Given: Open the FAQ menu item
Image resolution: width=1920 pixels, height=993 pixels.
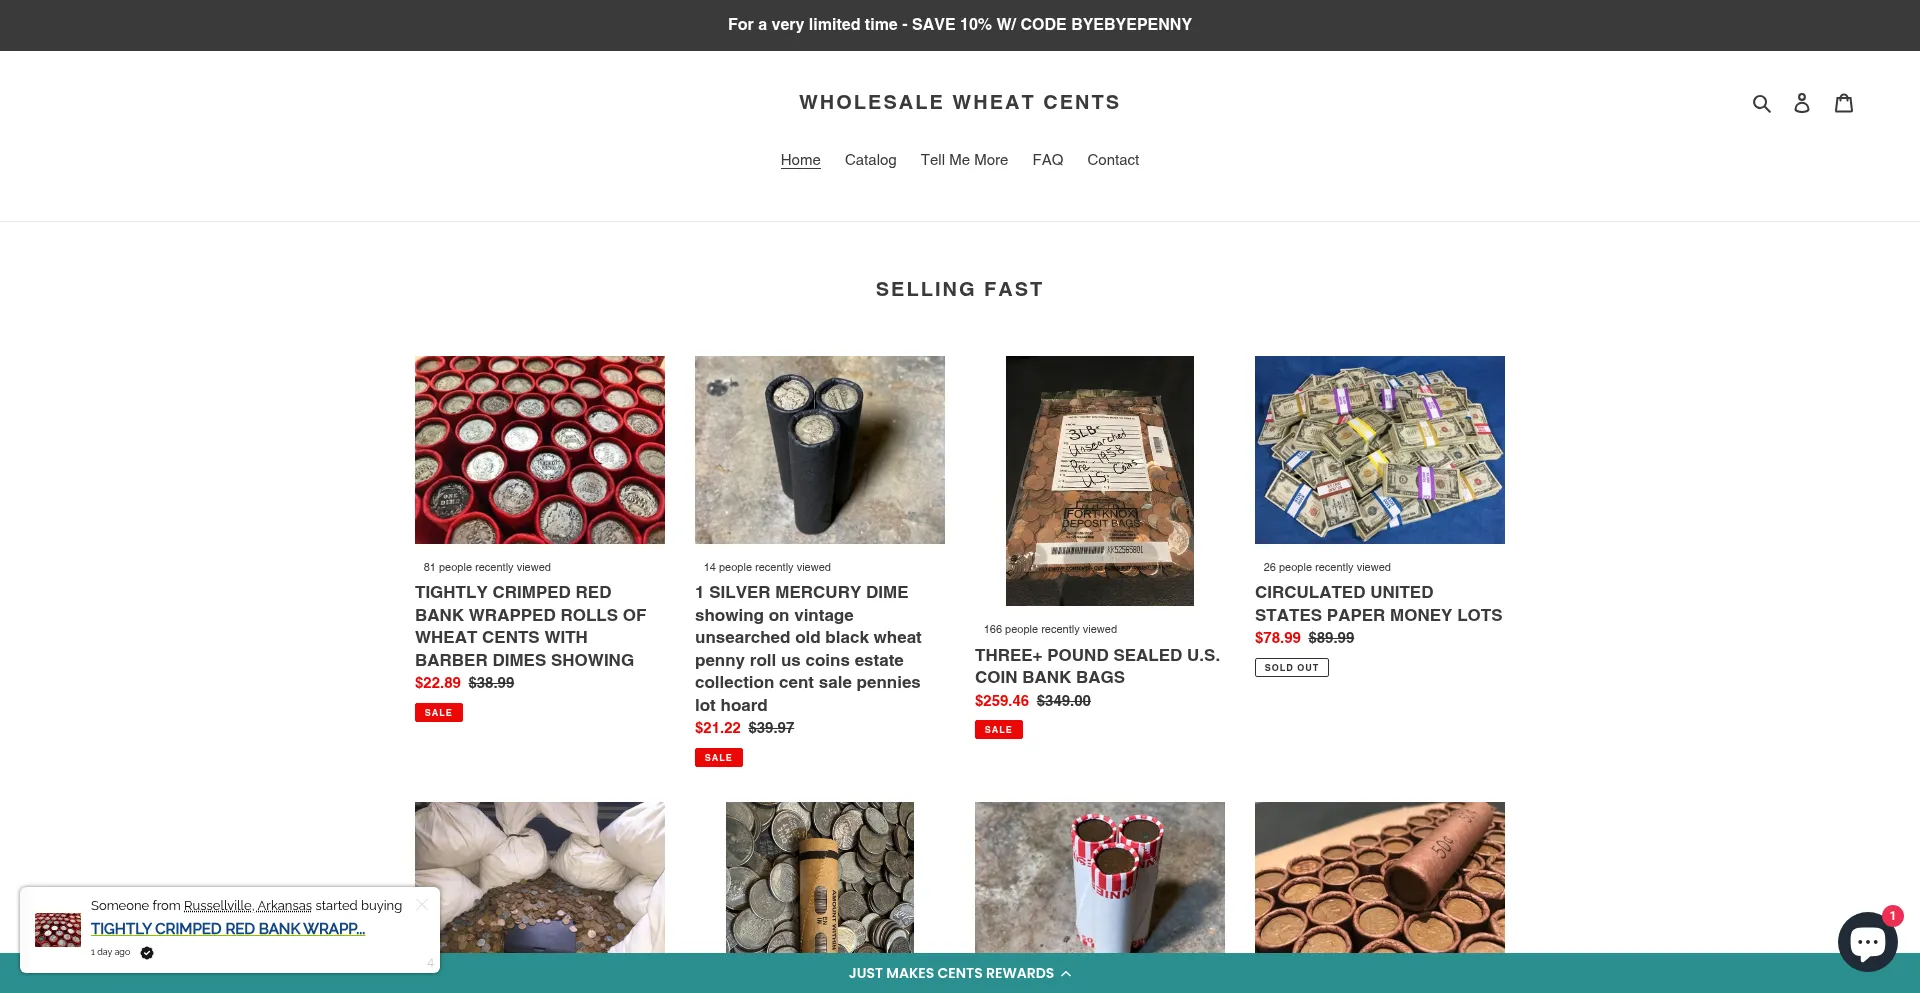Looking at the screenshot, I should 1047,160.
